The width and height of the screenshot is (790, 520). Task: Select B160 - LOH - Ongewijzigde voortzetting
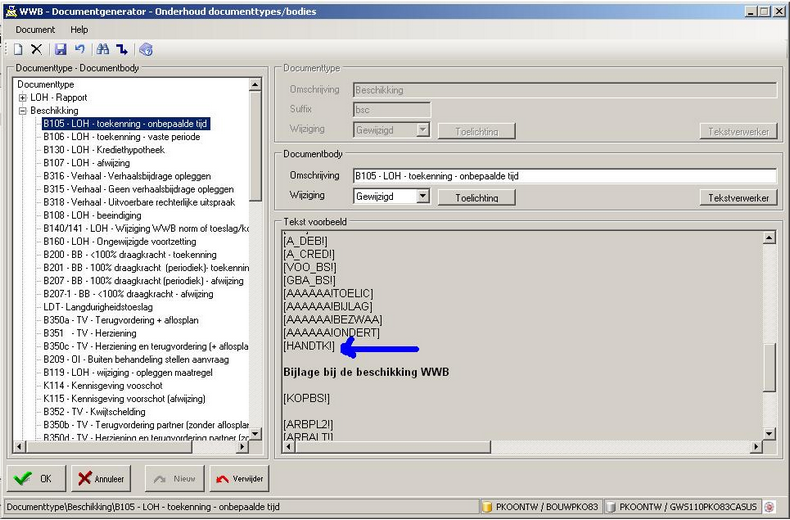pos(120,242)
